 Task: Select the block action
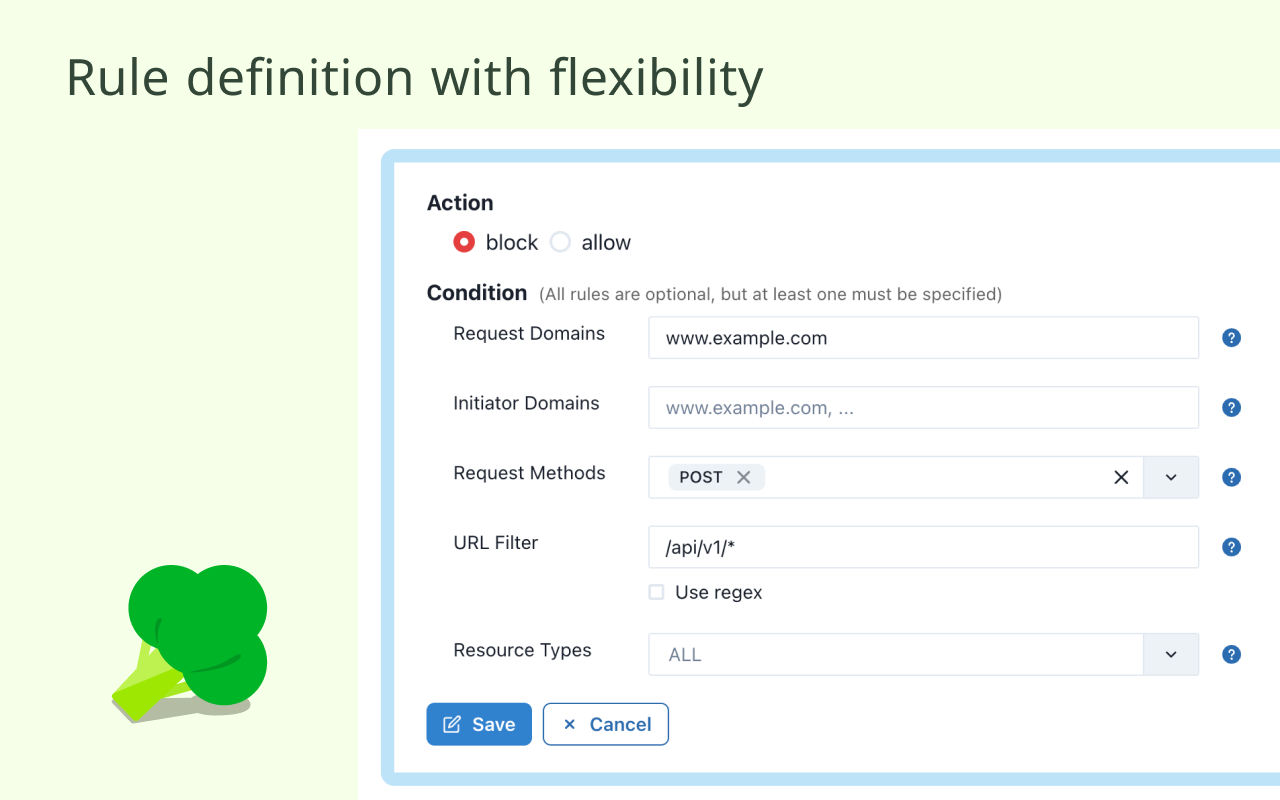(x=464, y=242)
